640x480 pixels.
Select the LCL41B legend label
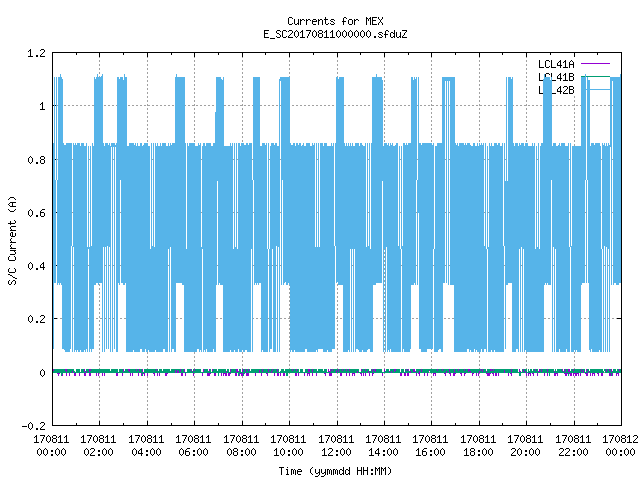point(556,77)
